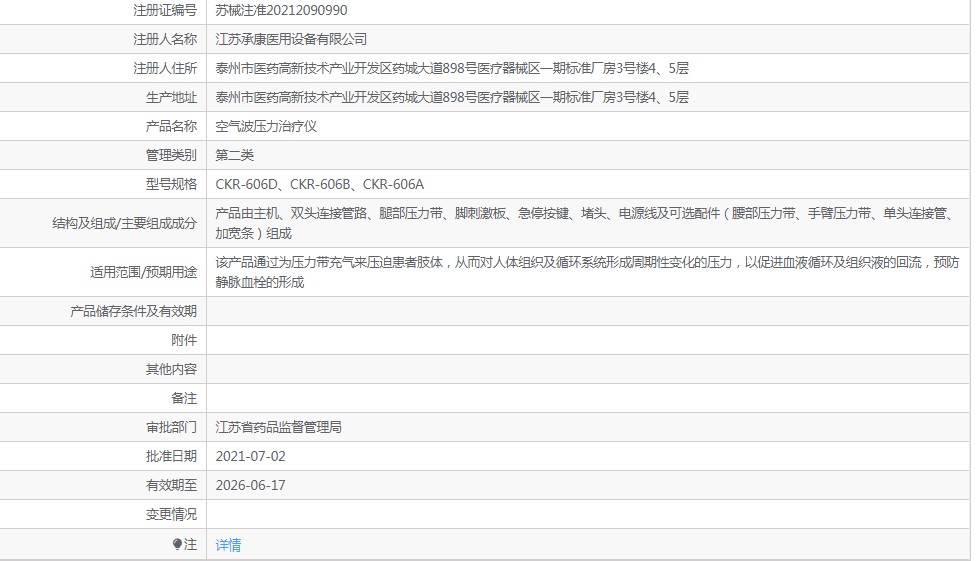Click the 第二类 management category value
Viewport: 977px width, 561px height.
[235, 156]
